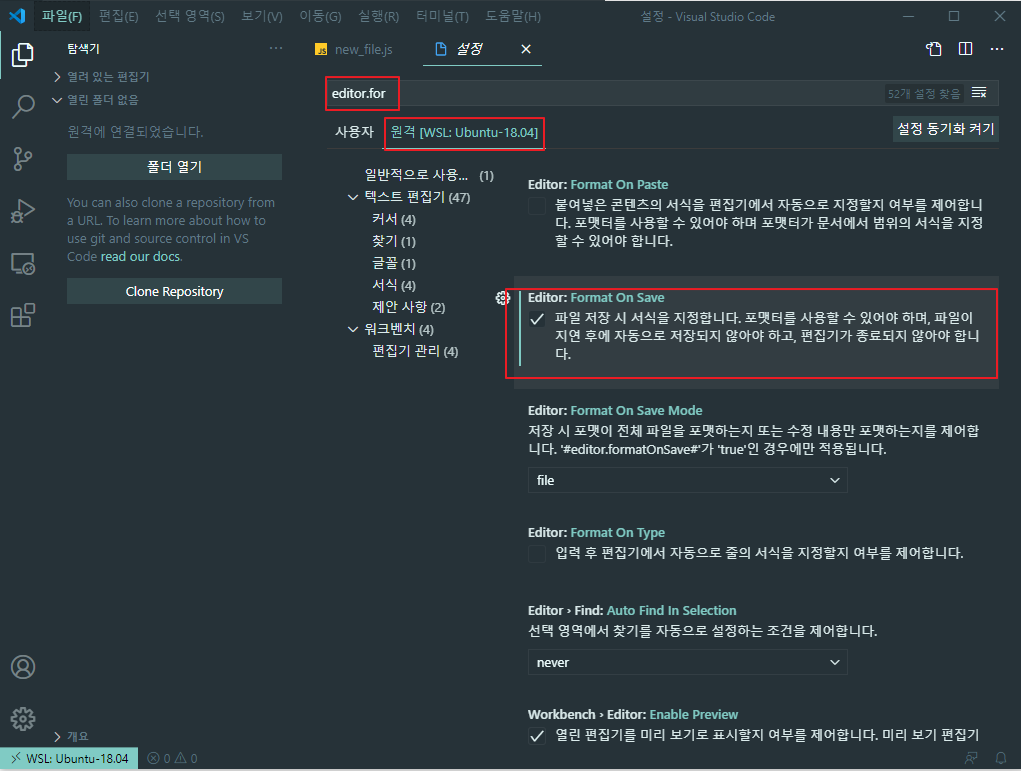Clear the settings search input icon
This screenshot has height=771, width=1021.
pos(979,93)
